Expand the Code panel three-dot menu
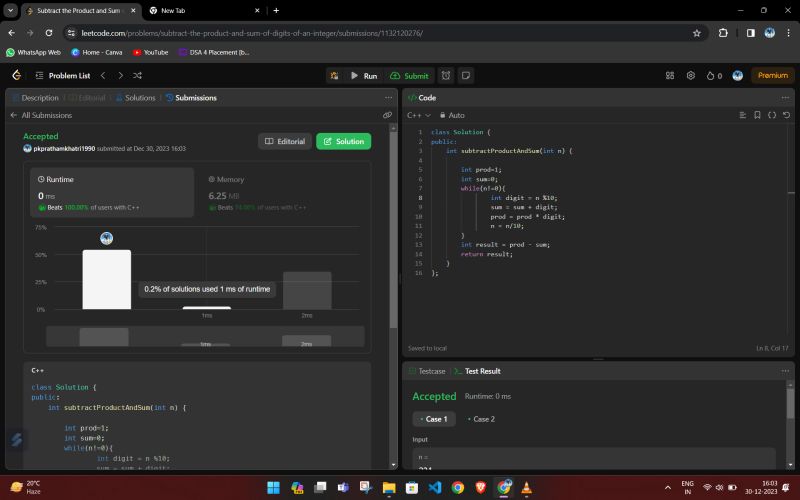Screen dimensions: 800x500 click(x=786, y=97)
